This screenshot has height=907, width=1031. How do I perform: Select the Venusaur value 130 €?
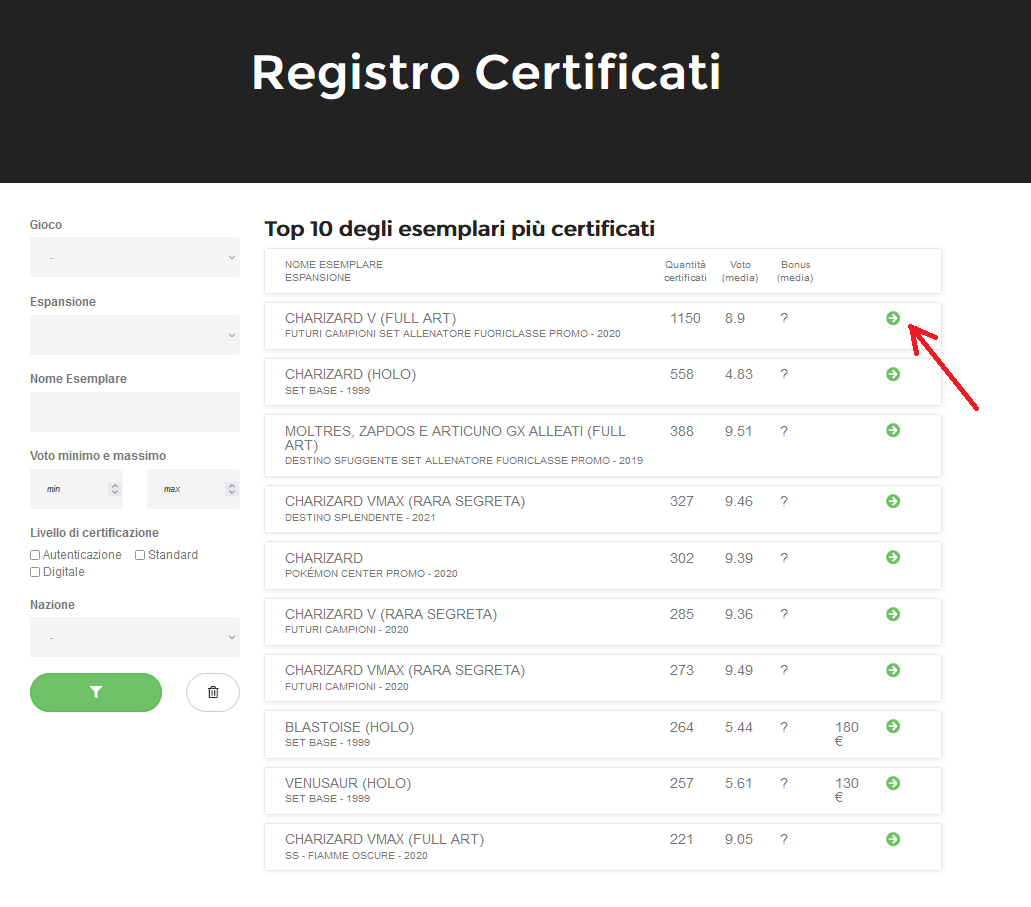pyautogui.click(x=847, y=790)
